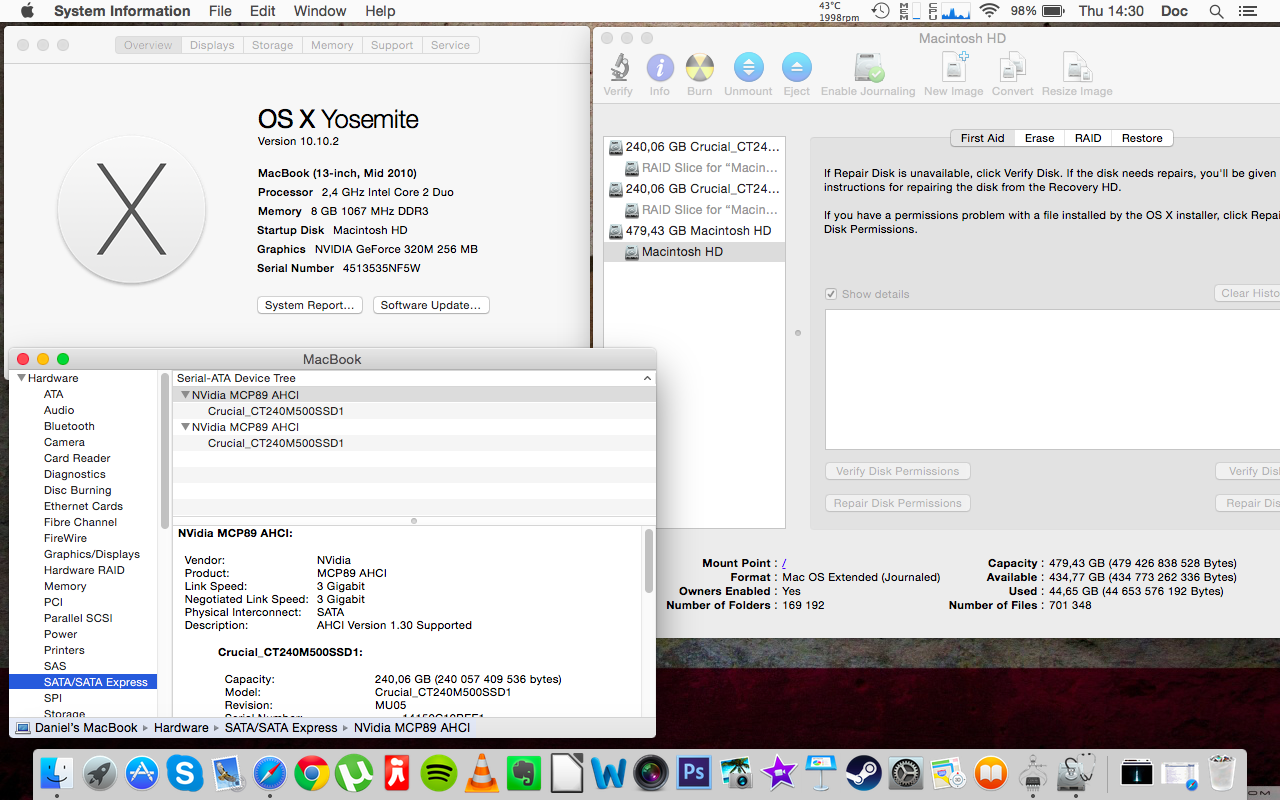Screen dimensions: 1280x800
Task: Open the Service tab
Action: (x=450, y=45)
